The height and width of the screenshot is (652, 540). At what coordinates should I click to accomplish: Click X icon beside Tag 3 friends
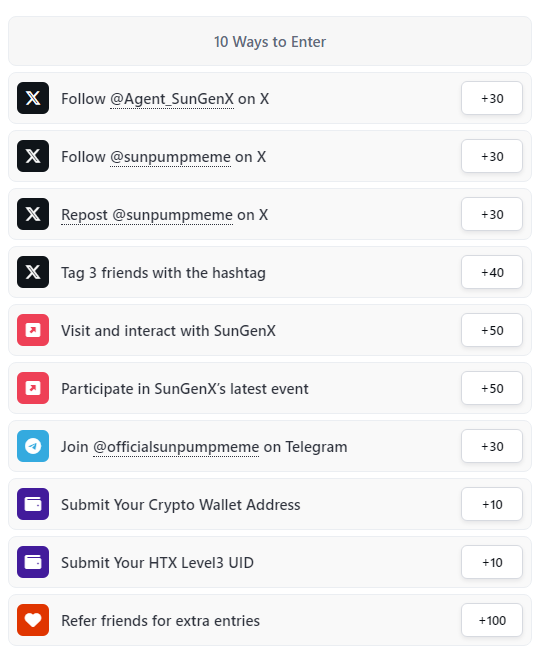pyautogui.click(x=33, y=272)
